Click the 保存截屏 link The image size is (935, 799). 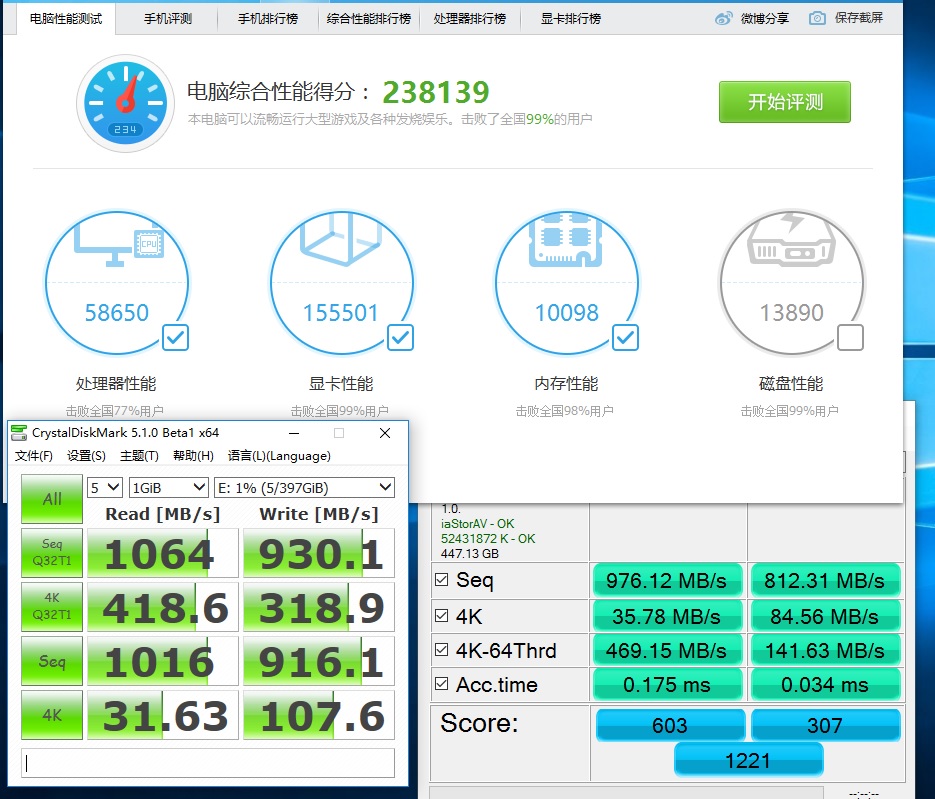pyautogui.click(x=859, y=18)
